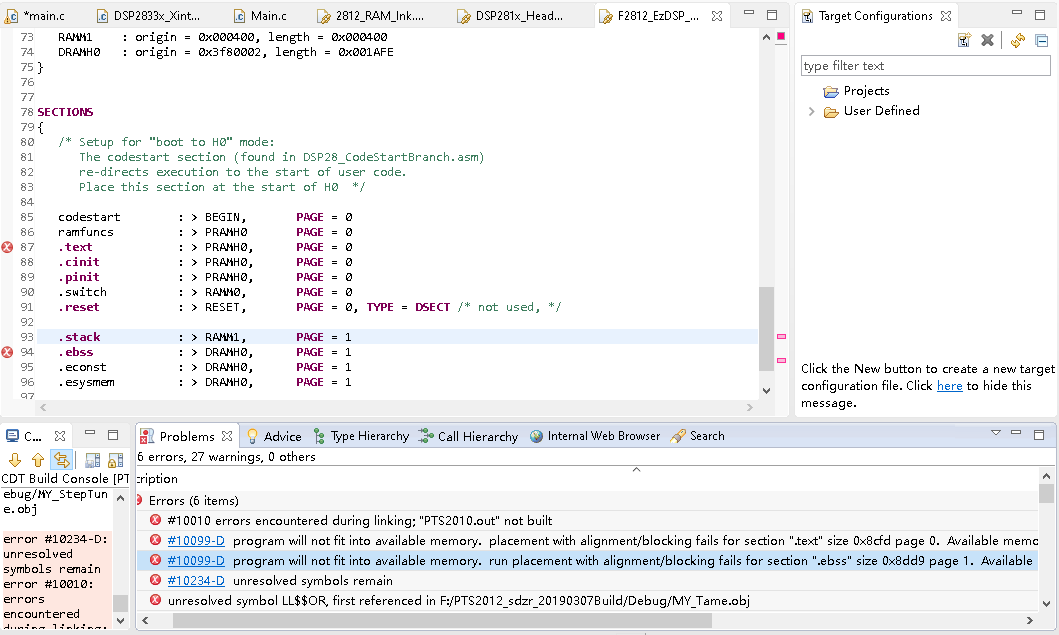Click the New Target Configuration icon

click(x=964, y=40)
